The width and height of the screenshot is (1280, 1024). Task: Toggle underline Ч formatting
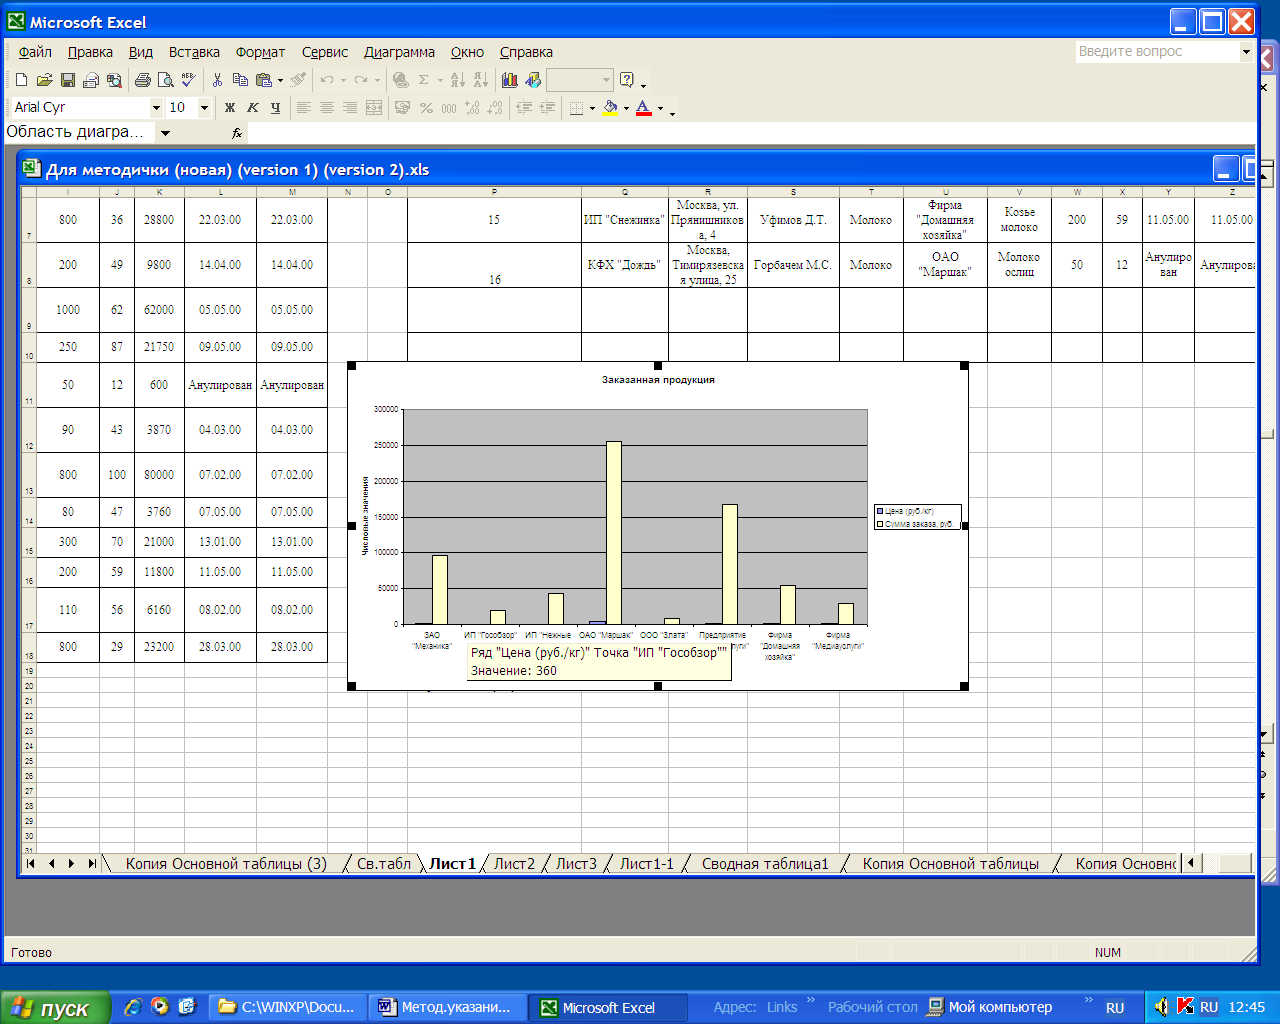click(x=276, y=107)
